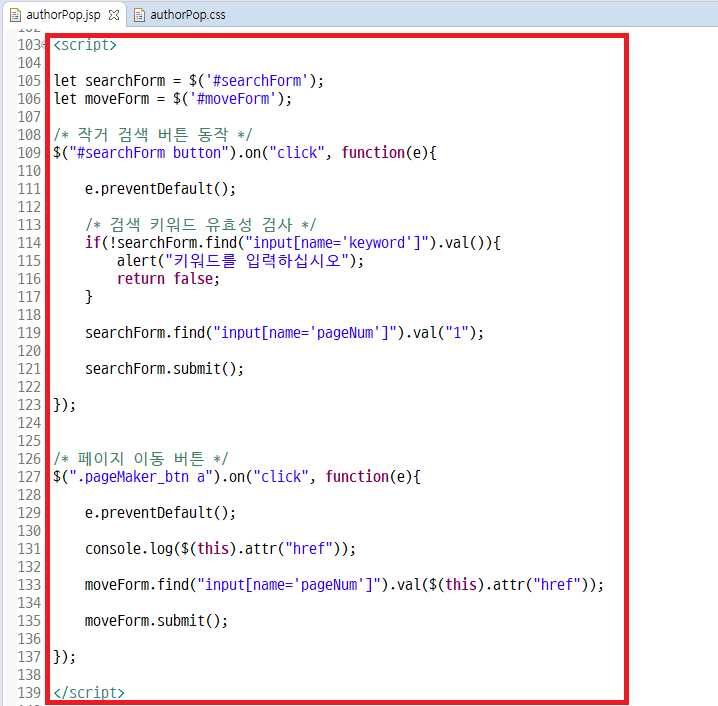
Task: Click 'let moveForm' declaration line
Action: 173,98
